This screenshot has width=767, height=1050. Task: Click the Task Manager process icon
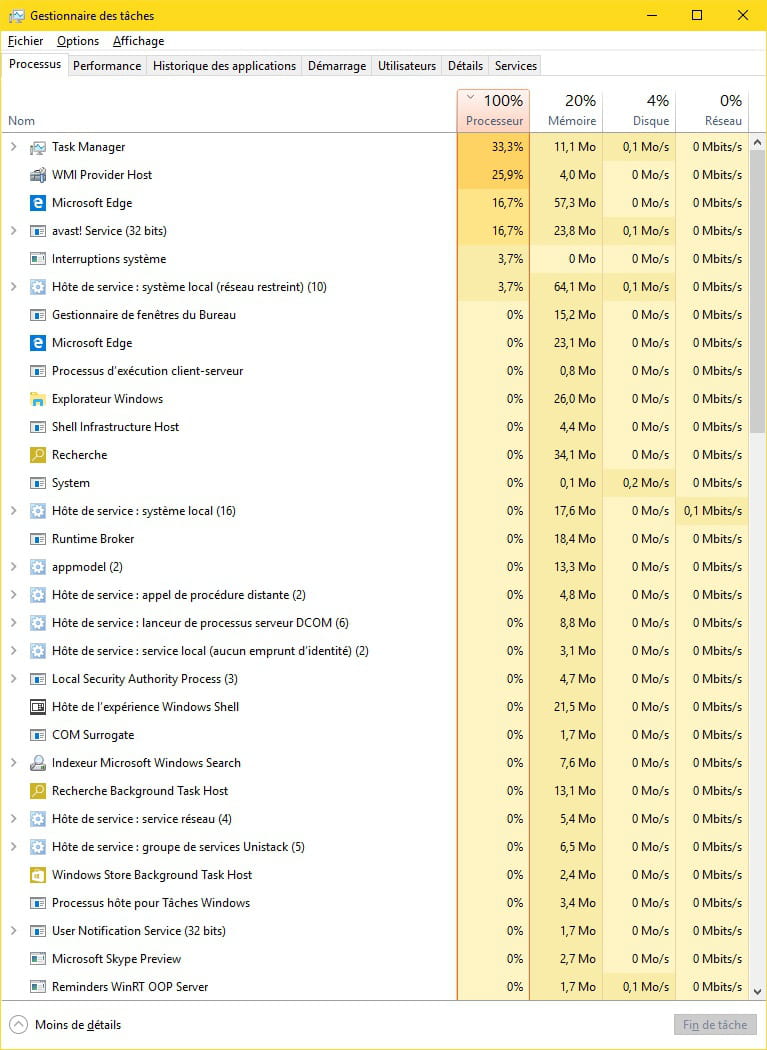pyautogui.click(x=38, y=147)
